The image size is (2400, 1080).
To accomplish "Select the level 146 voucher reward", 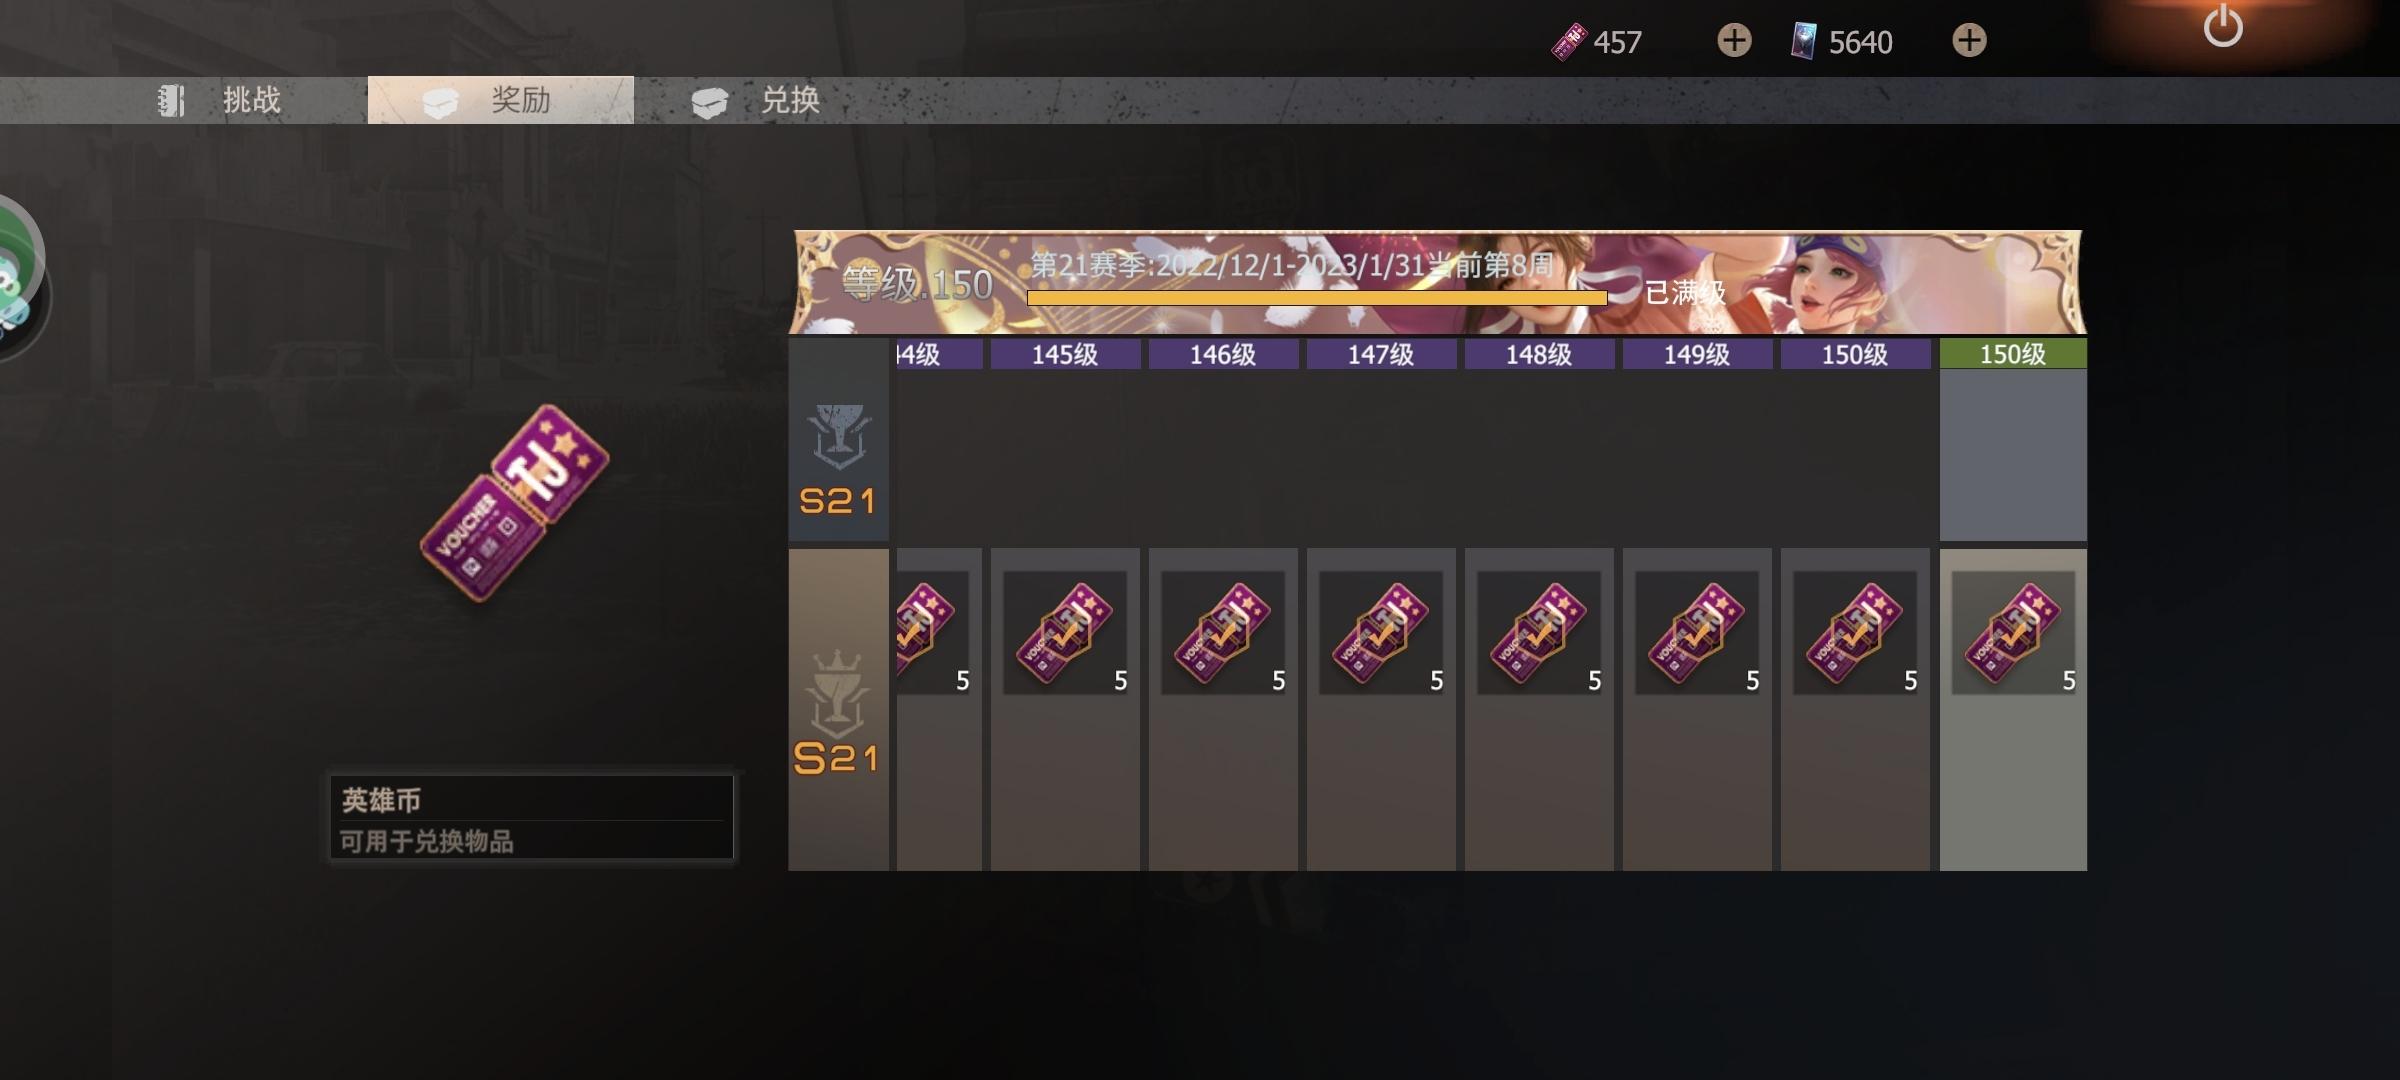I will pyautogui.click(x=1223, y=633).
